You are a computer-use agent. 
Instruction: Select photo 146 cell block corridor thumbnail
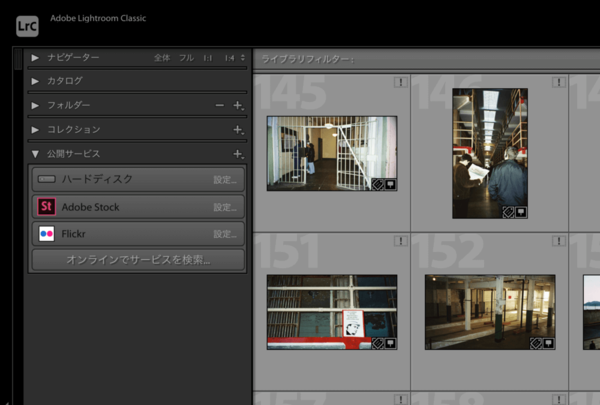point(490,154)
